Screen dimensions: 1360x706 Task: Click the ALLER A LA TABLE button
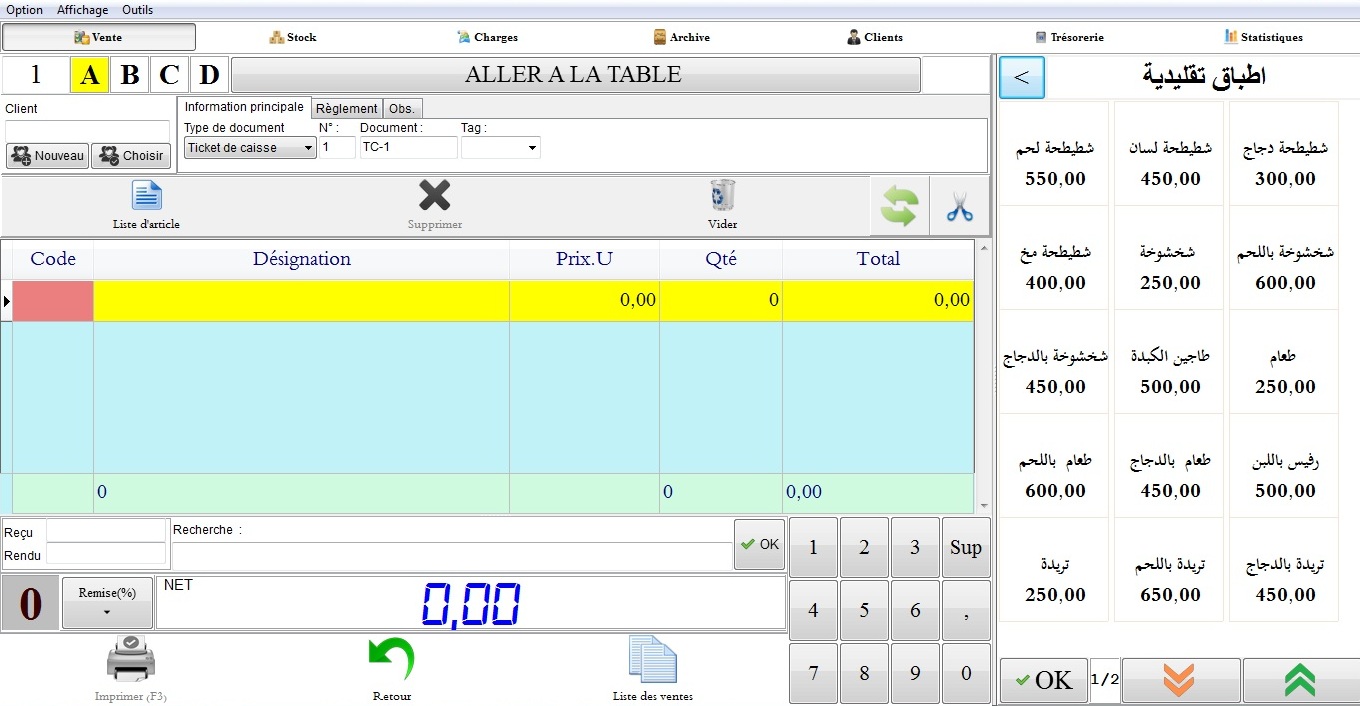[x=574, y=75]
